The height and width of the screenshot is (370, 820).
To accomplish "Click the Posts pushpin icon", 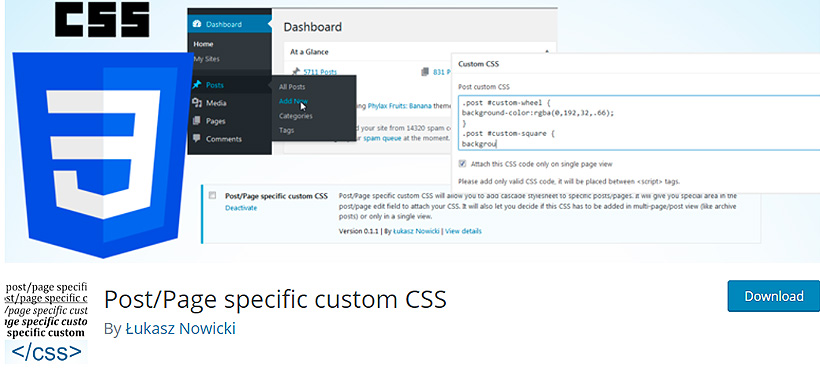I will (x=197, y=85).
